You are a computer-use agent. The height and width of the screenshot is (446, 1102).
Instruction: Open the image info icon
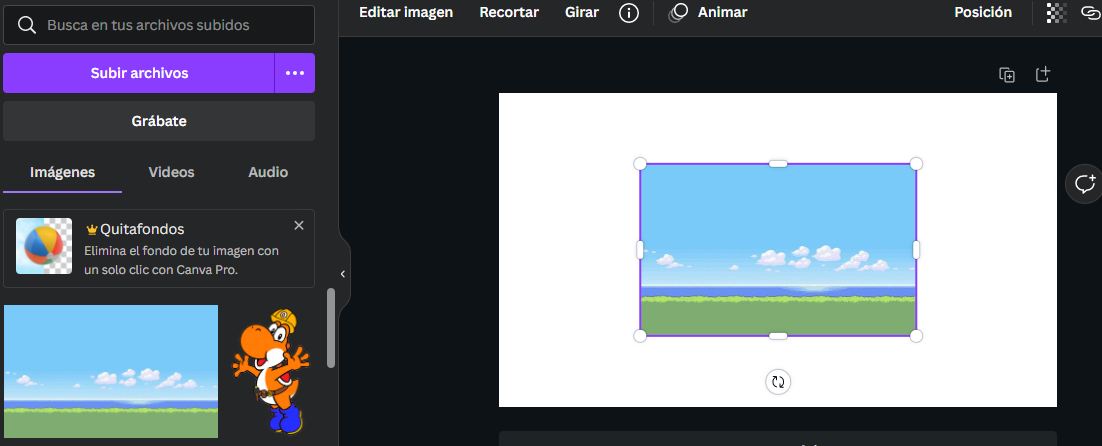click(x=629, y=13)
